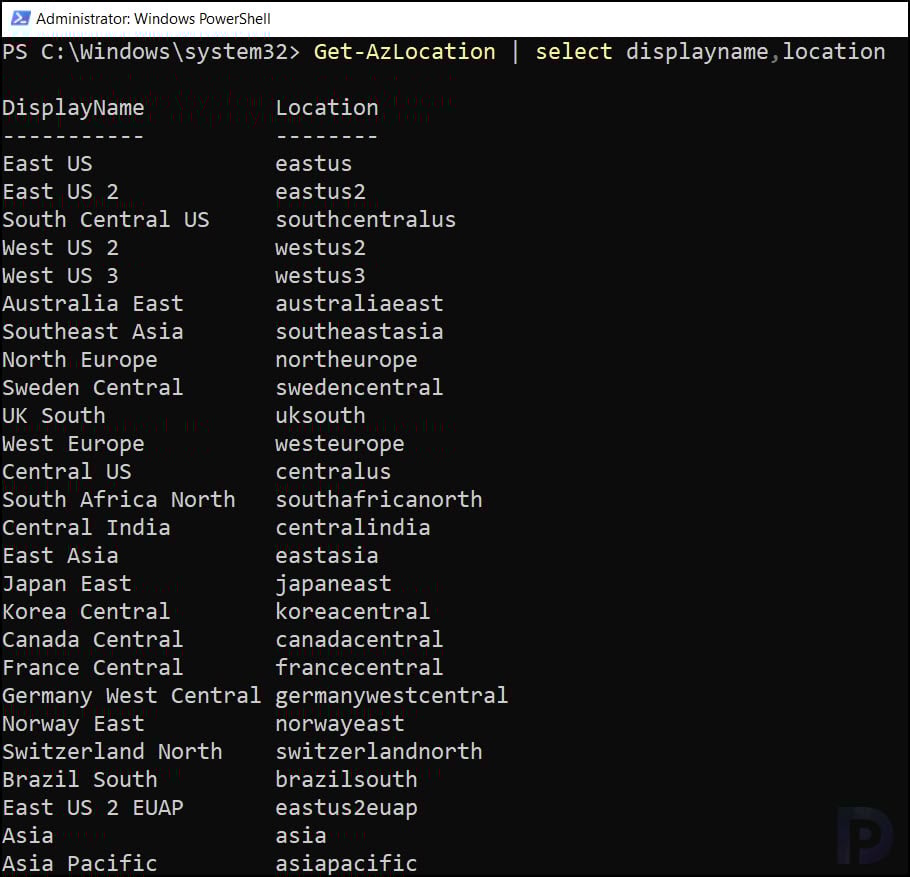The image size is (910, 877).
Task: Click the 'Canada Central' display name
Action: (93, 640)
